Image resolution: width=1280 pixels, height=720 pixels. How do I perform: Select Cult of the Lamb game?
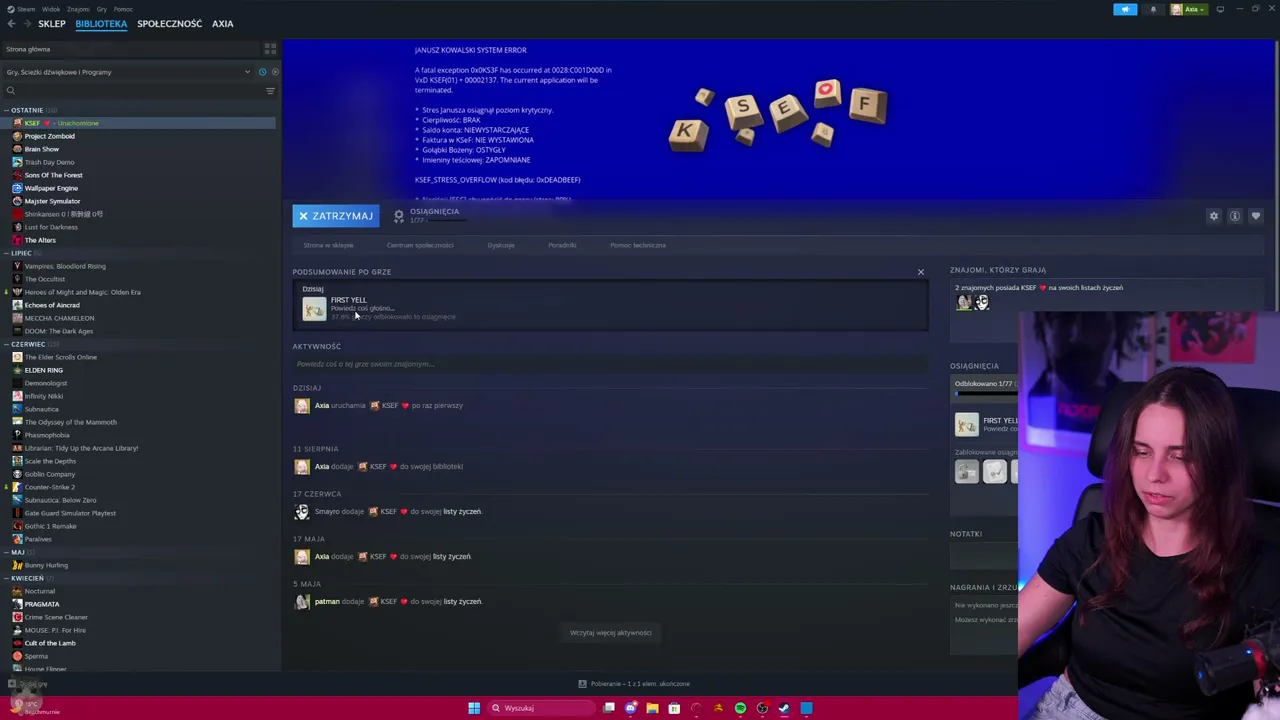click(49, 643)
